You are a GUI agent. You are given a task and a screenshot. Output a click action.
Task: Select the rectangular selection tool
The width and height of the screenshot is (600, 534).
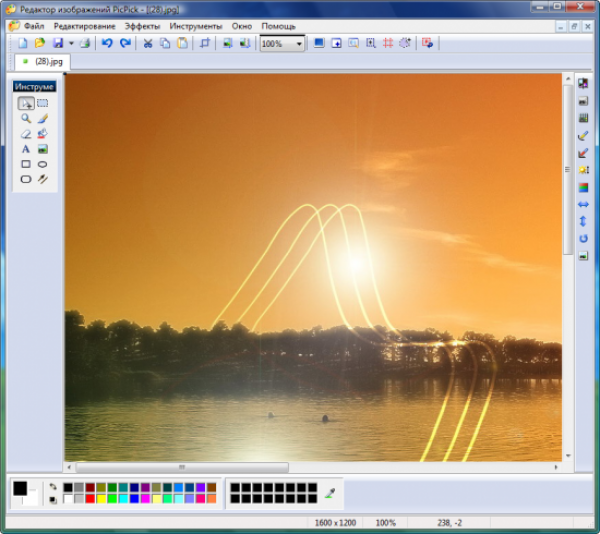coord(42,103)
